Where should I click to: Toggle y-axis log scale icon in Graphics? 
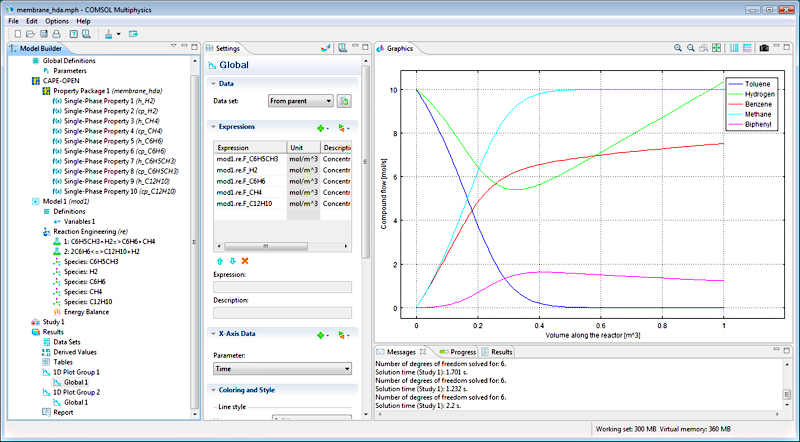point(747,48)
